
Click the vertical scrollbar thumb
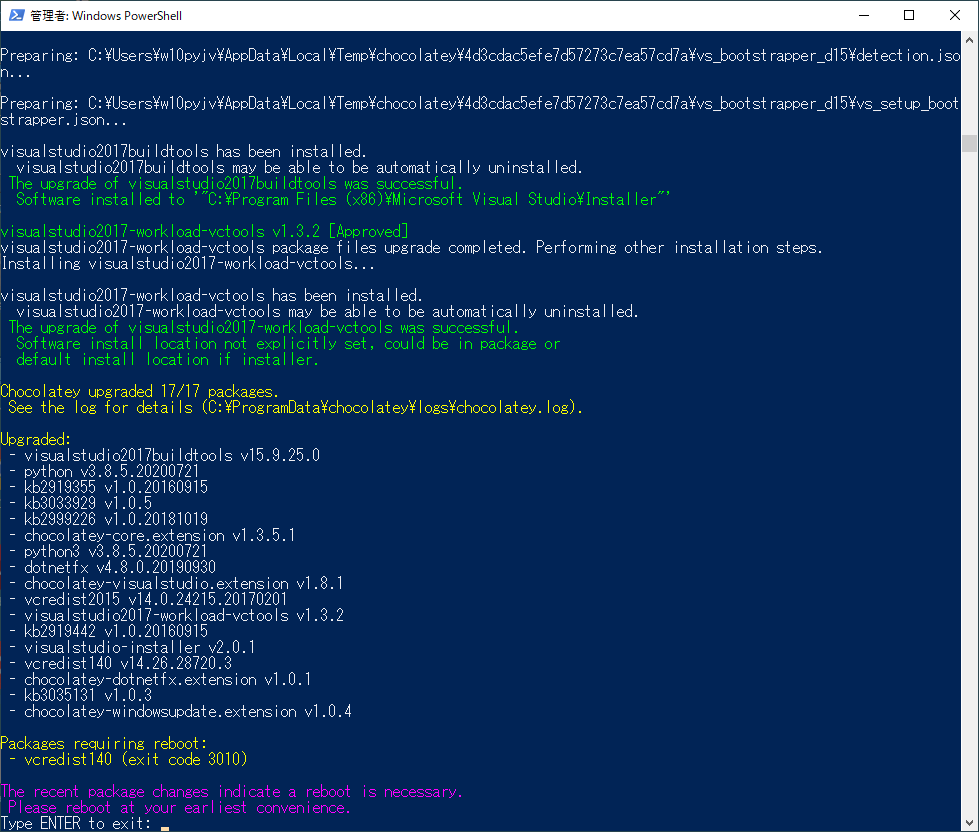click(969, 143)
